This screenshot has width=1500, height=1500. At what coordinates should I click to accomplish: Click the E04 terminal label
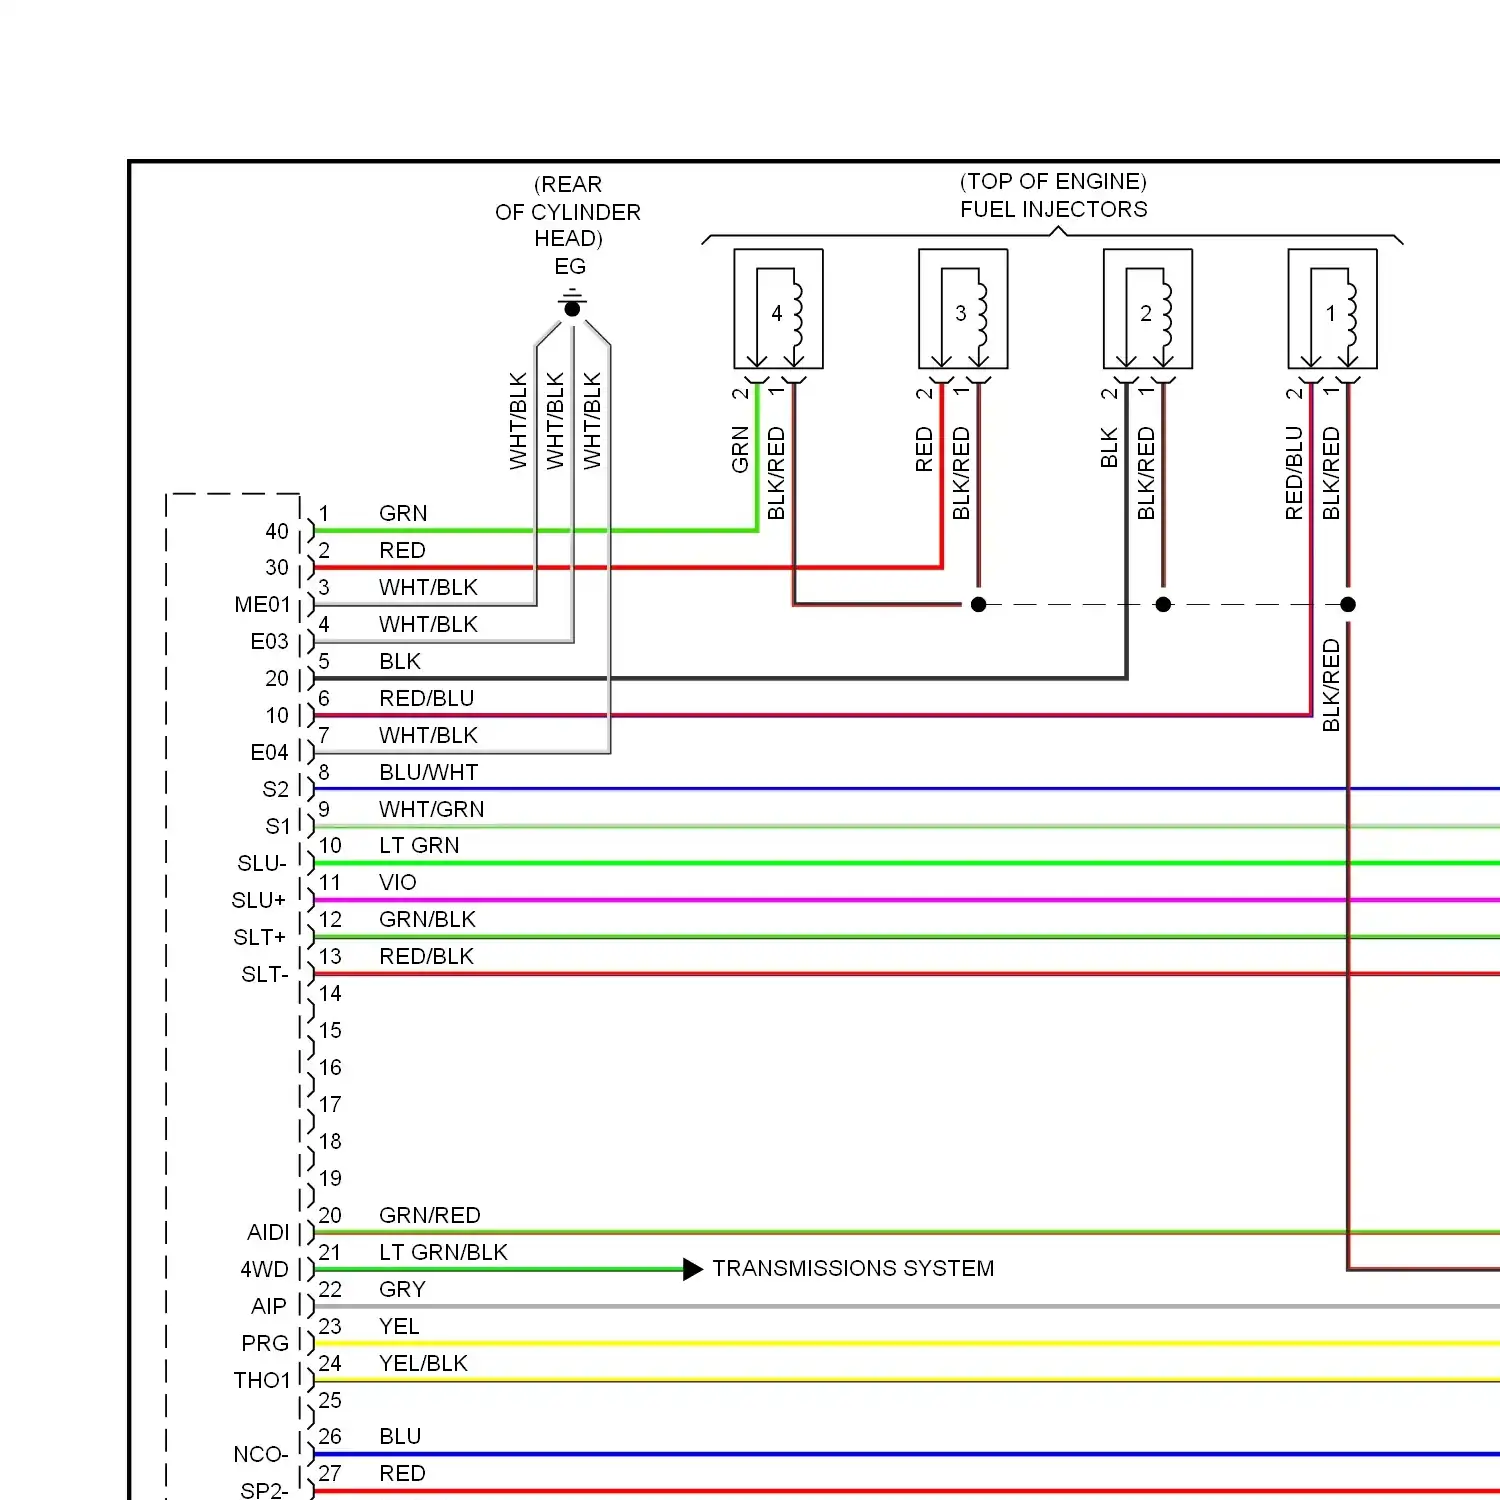(x=269, y=752)
